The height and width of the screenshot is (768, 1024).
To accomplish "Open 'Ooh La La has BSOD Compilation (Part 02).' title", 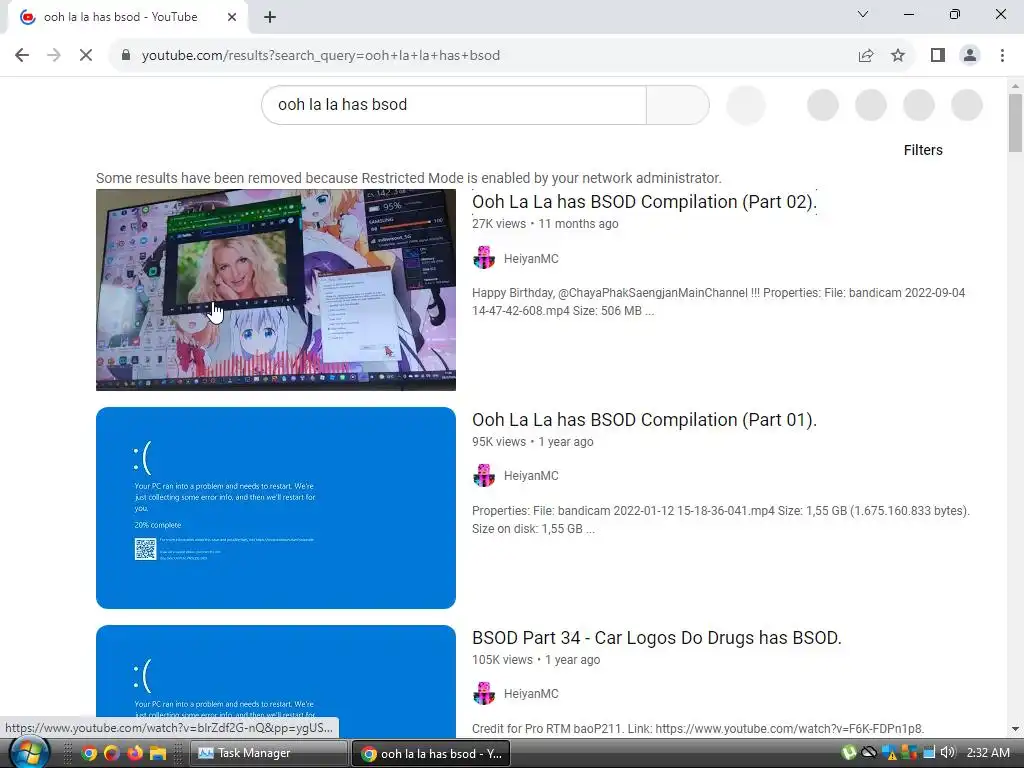I will pyautogui.click(x=644, y=202).
